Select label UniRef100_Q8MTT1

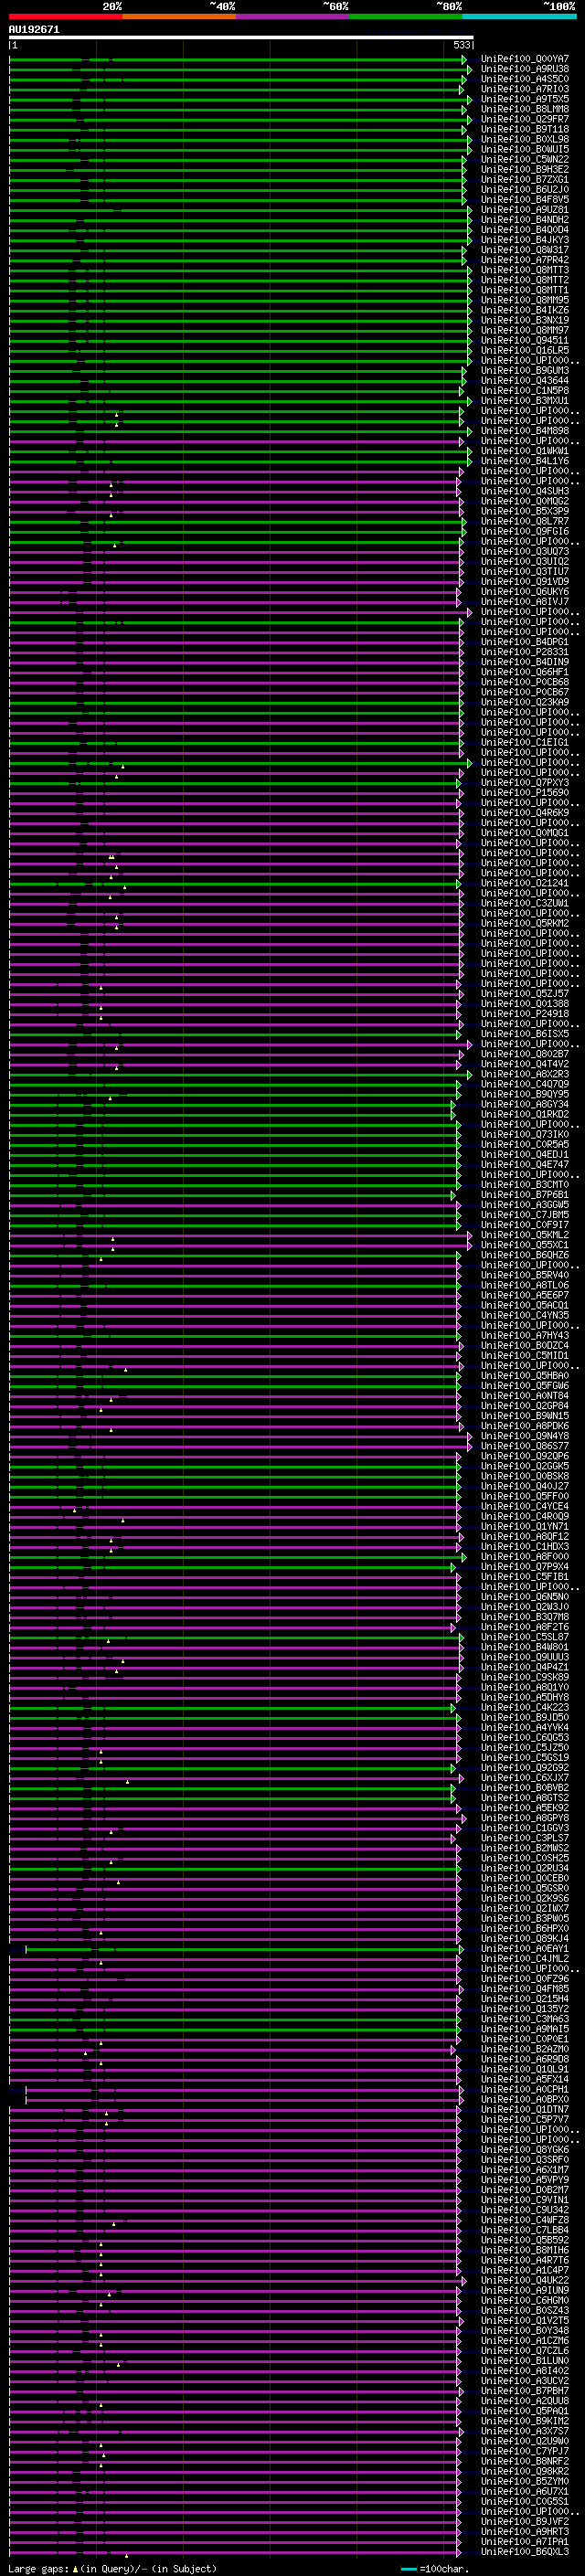525,290
